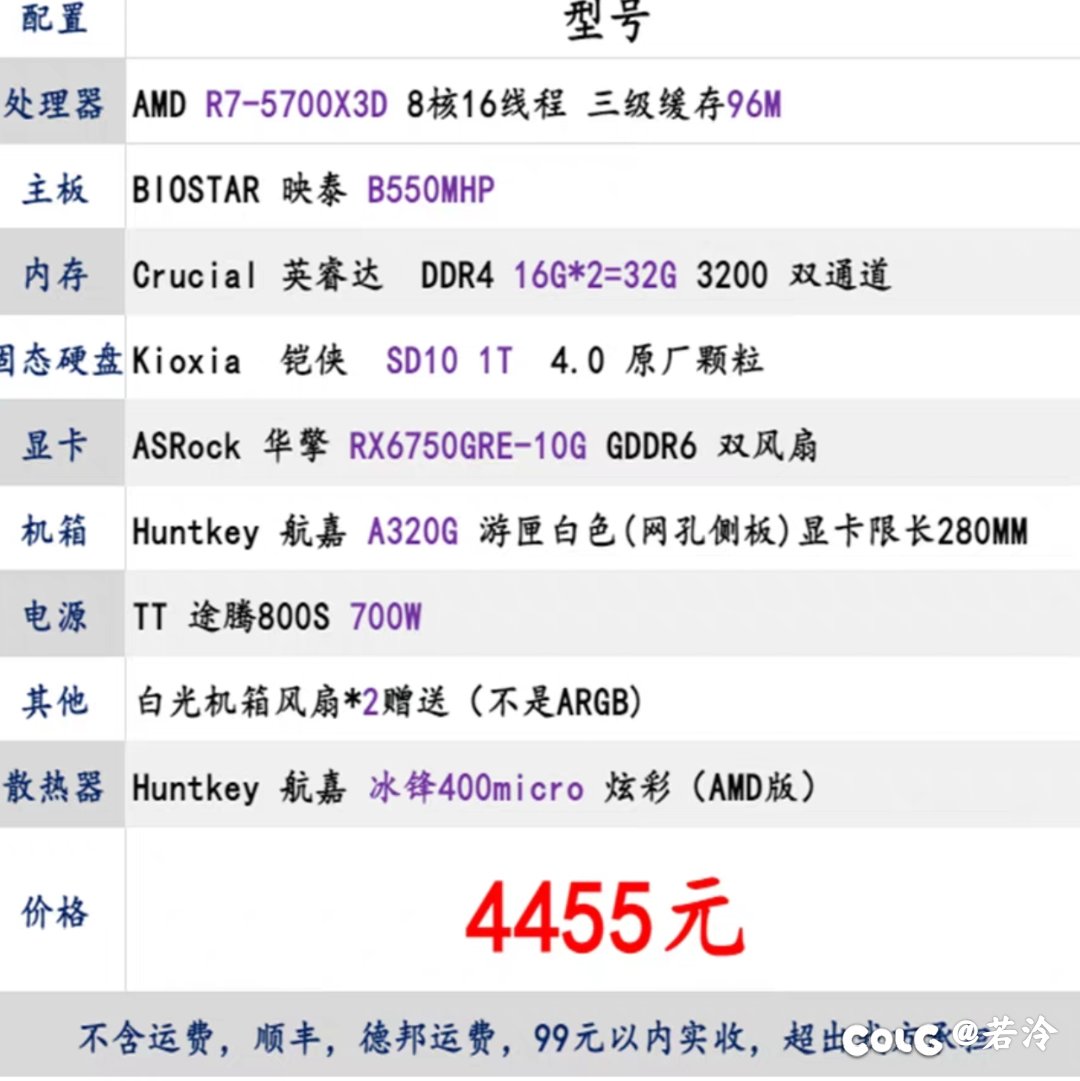
Task: Click the 配置 column header
Action: point(55,17)
